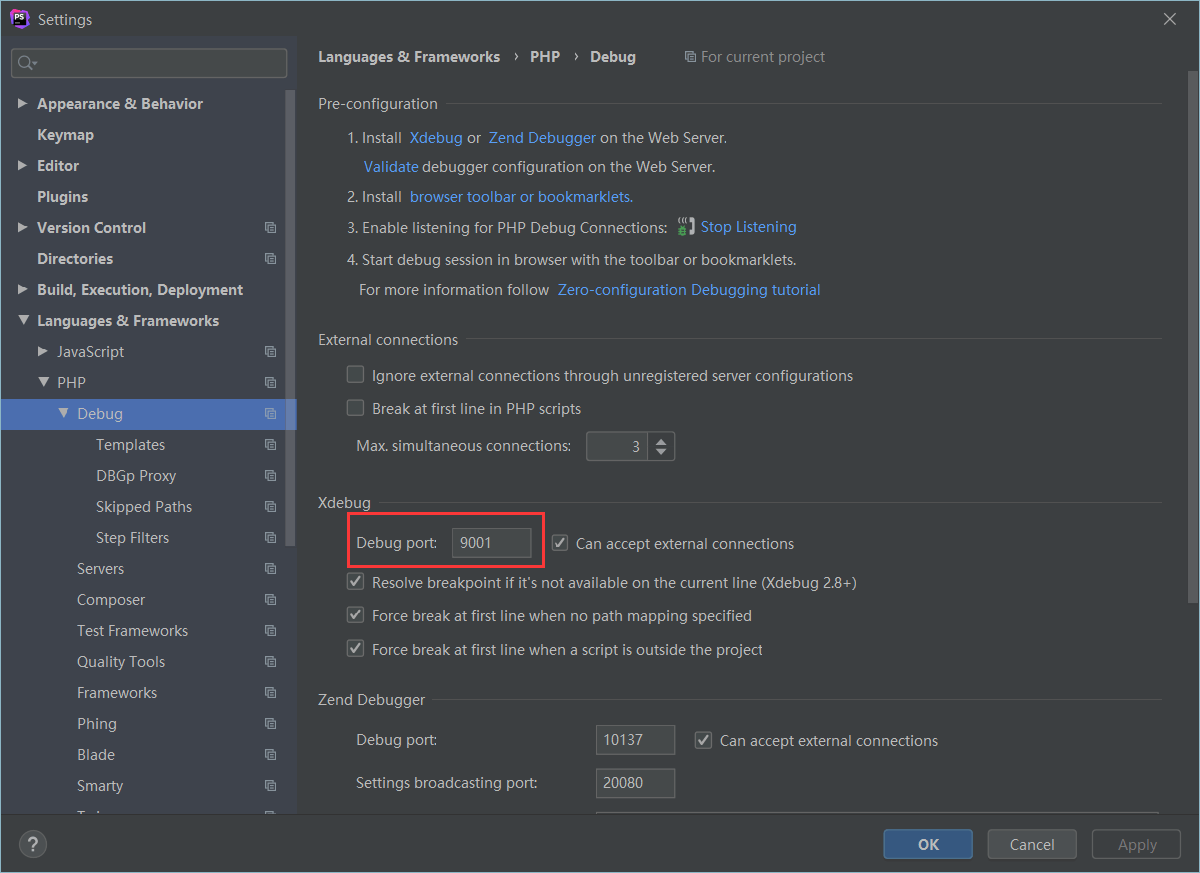Image resolution: width=1200 pixels, height=873 pixels.
Task: Click the help question mark icon
Action: tap(32, 844)
